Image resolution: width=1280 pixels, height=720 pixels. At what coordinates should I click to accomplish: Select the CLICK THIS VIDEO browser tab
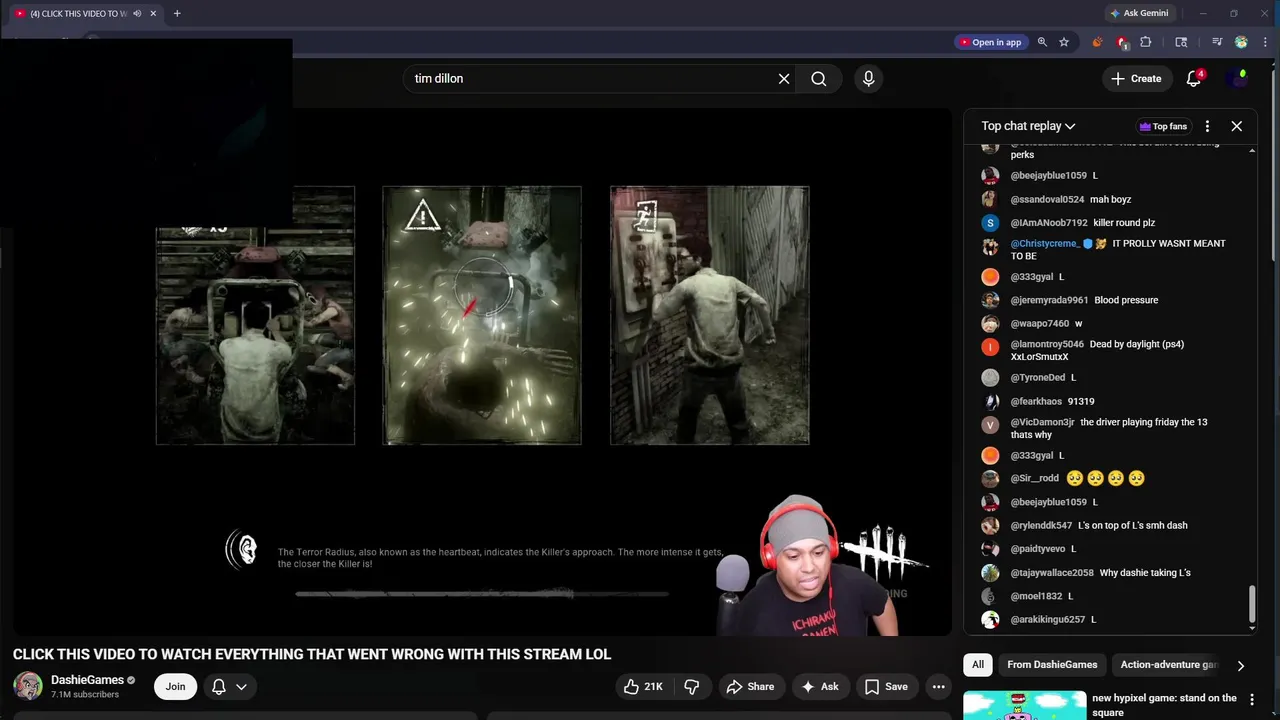78,13
